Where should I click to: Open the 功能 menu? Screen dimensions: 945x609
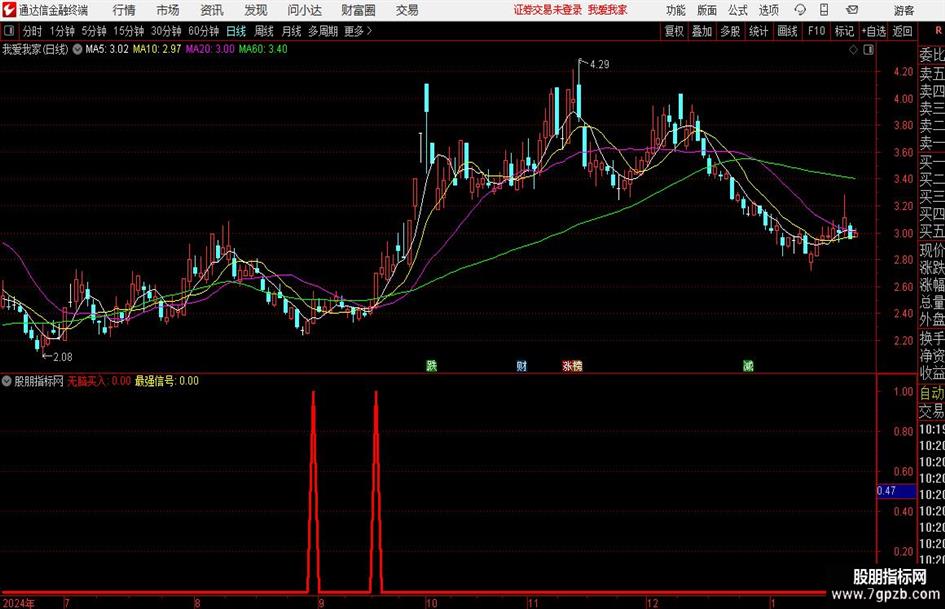click(676, 10)
